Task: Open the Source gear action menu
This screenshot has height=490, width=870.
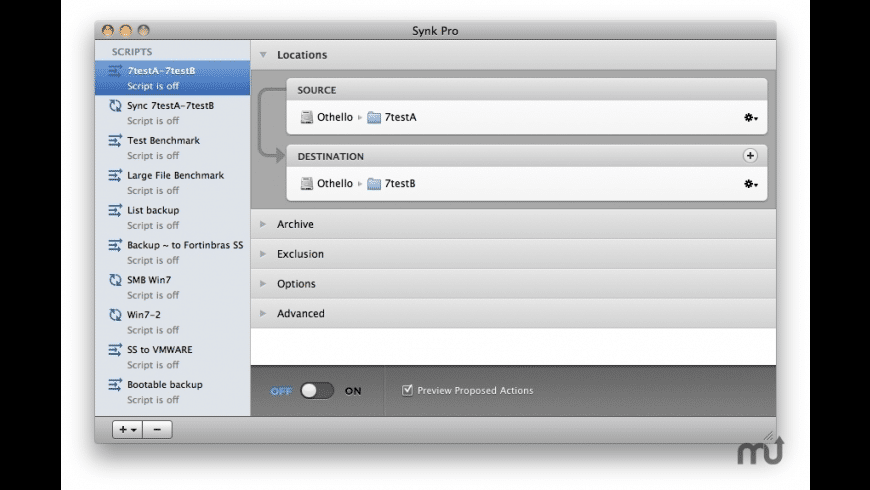Action: coord(751,118)
